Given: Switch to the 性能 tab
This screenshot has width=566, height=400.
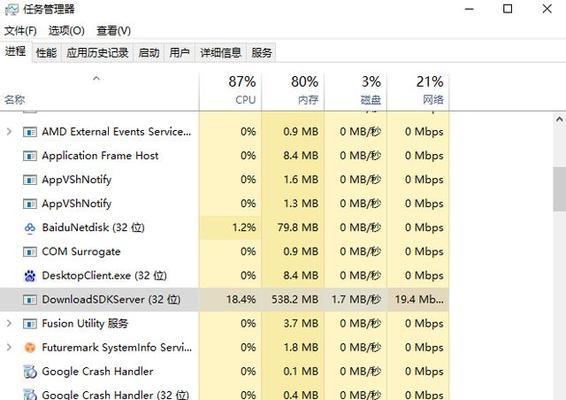Looking at the screenshot, I should click(47, 53).
